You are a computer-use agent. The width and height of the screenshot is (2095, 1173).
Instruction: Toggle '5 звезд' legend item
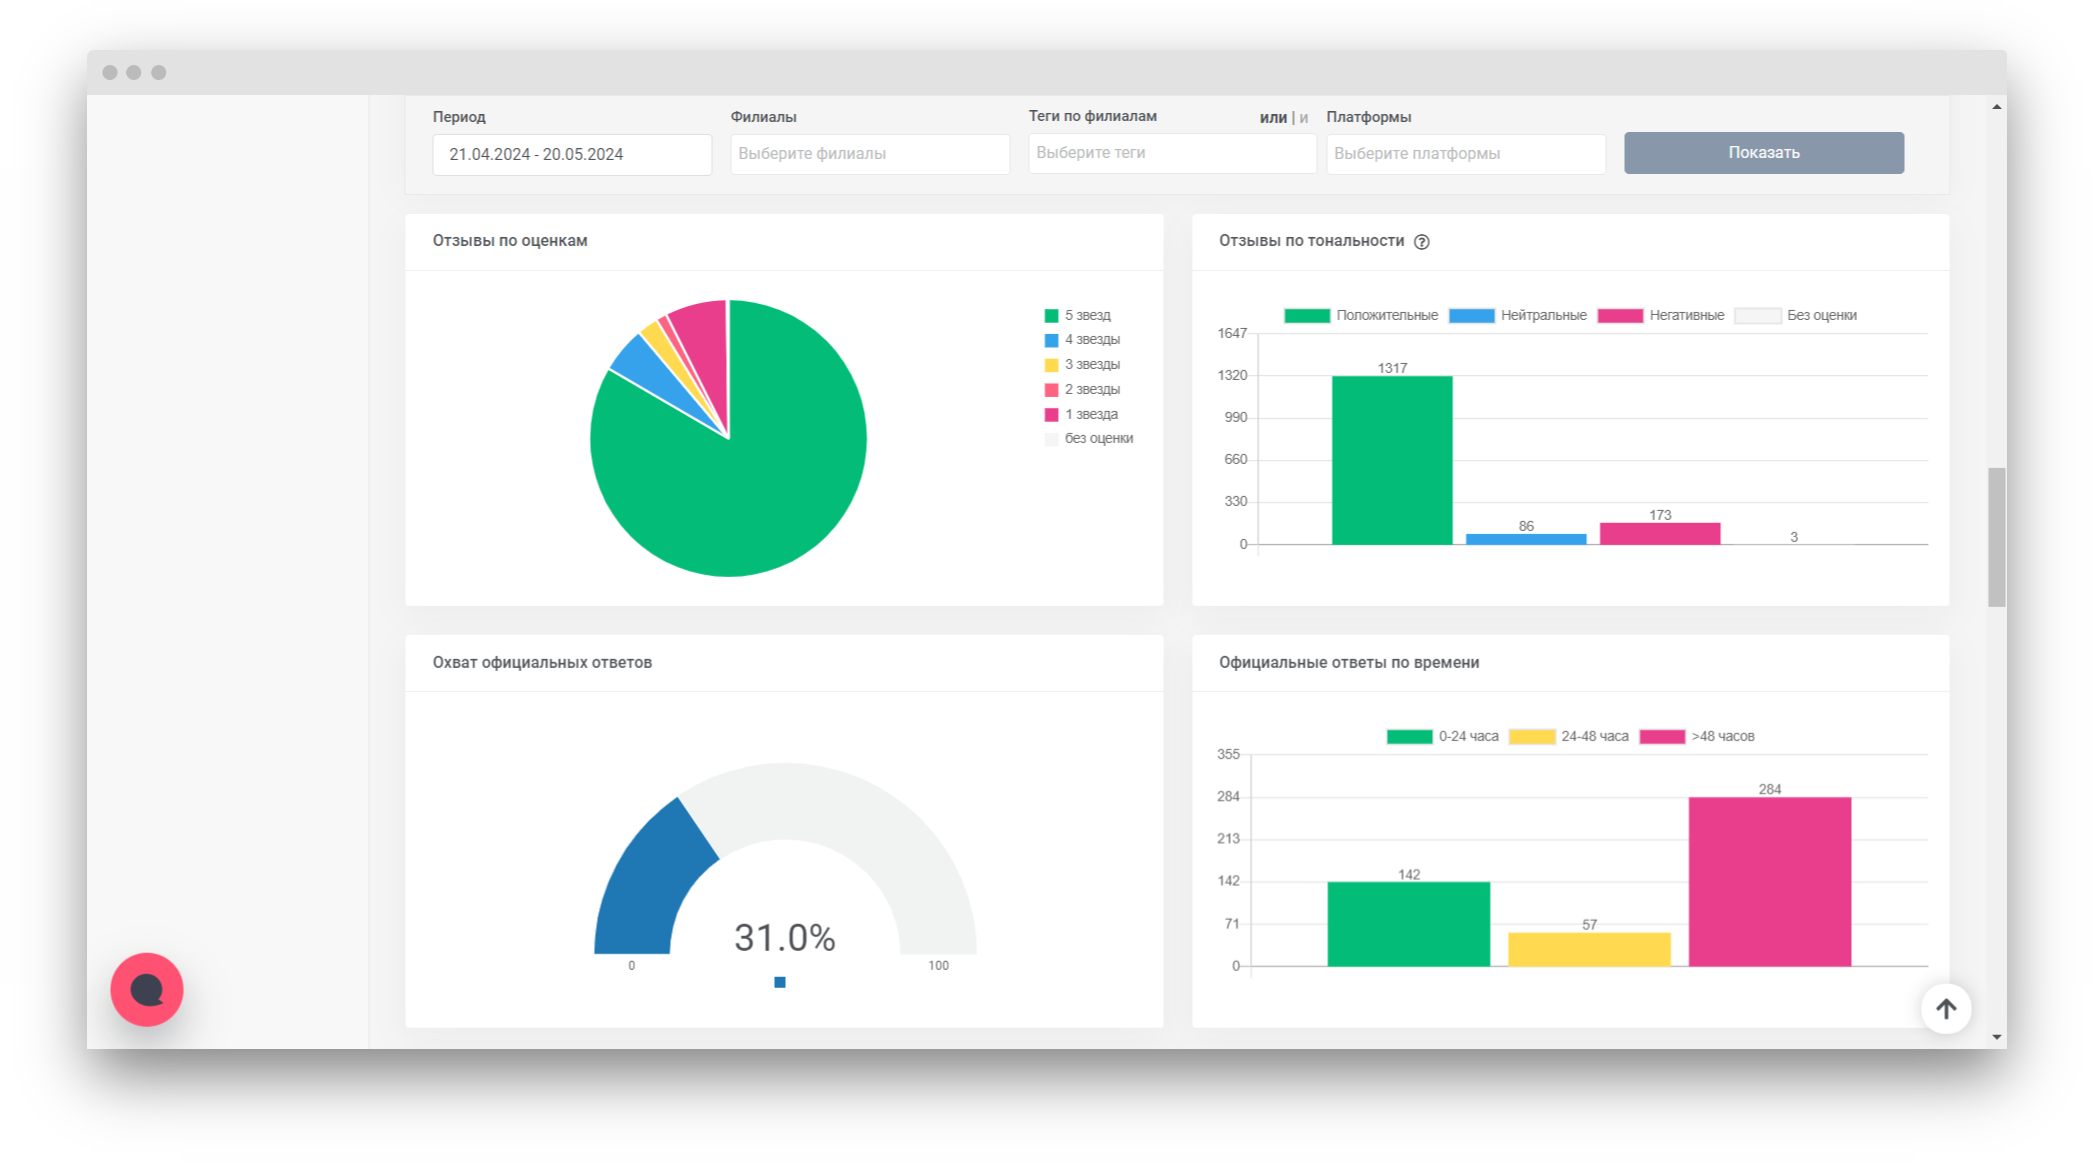click(x=1078, y=315)
